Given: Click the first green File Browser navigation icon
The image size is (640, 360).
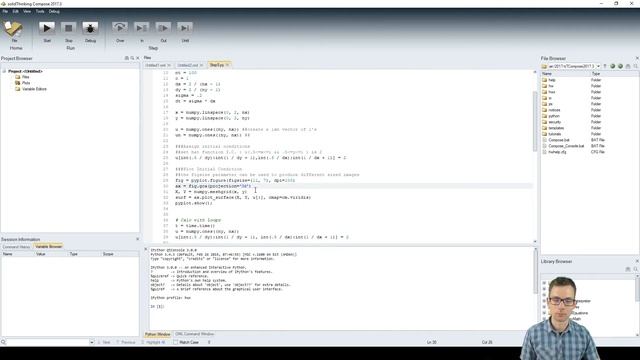Looking at the screenshot, I should 612,66.
